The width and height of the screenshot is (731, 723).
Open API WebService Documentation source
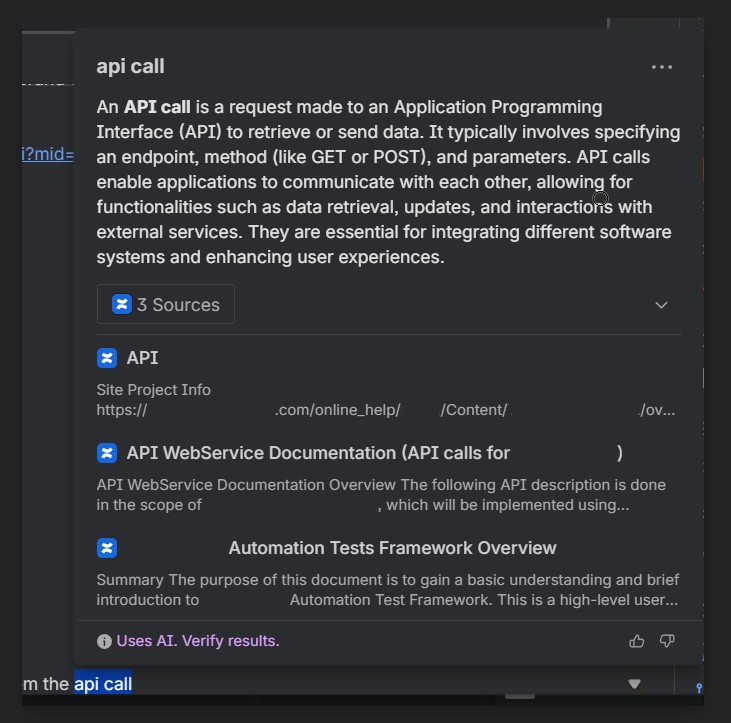[374, 453]
